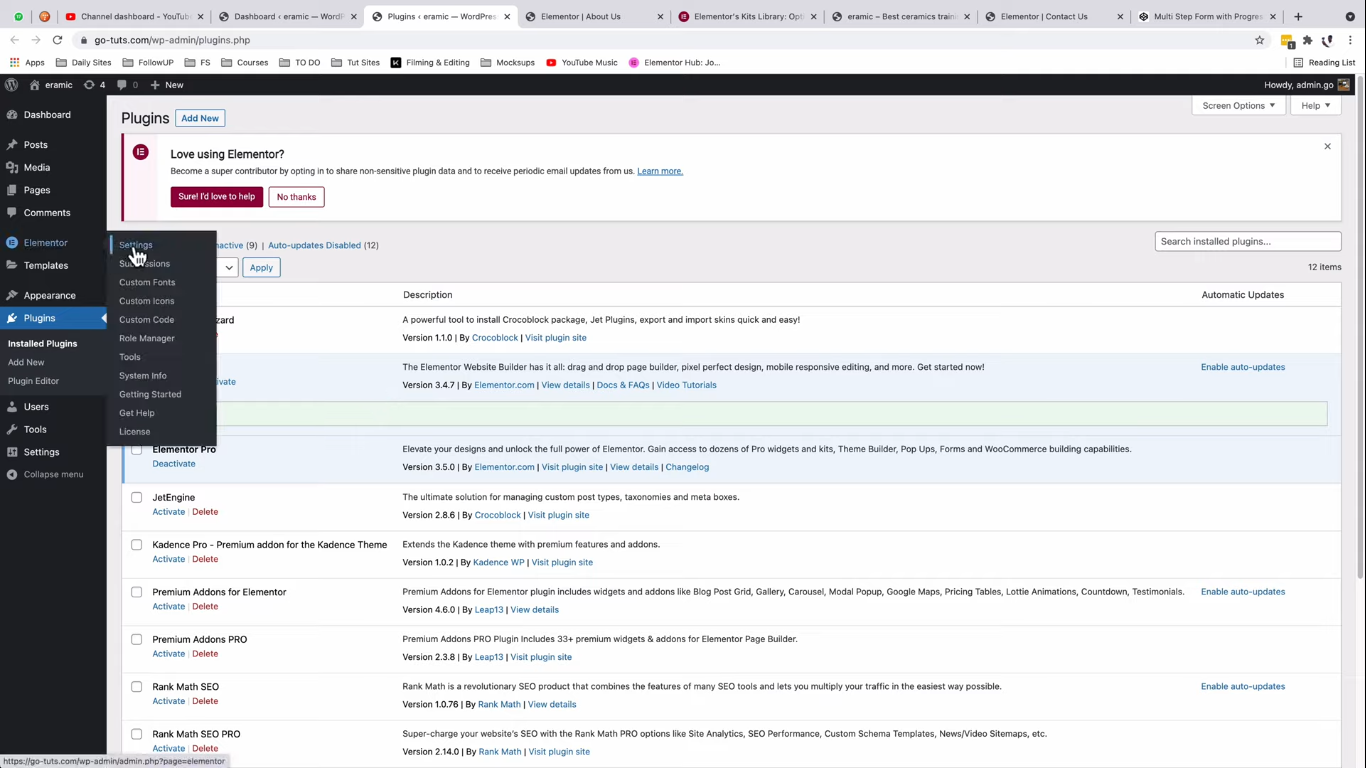
Task: Open the Learn more link in the notice
Action: coord(660,171)
